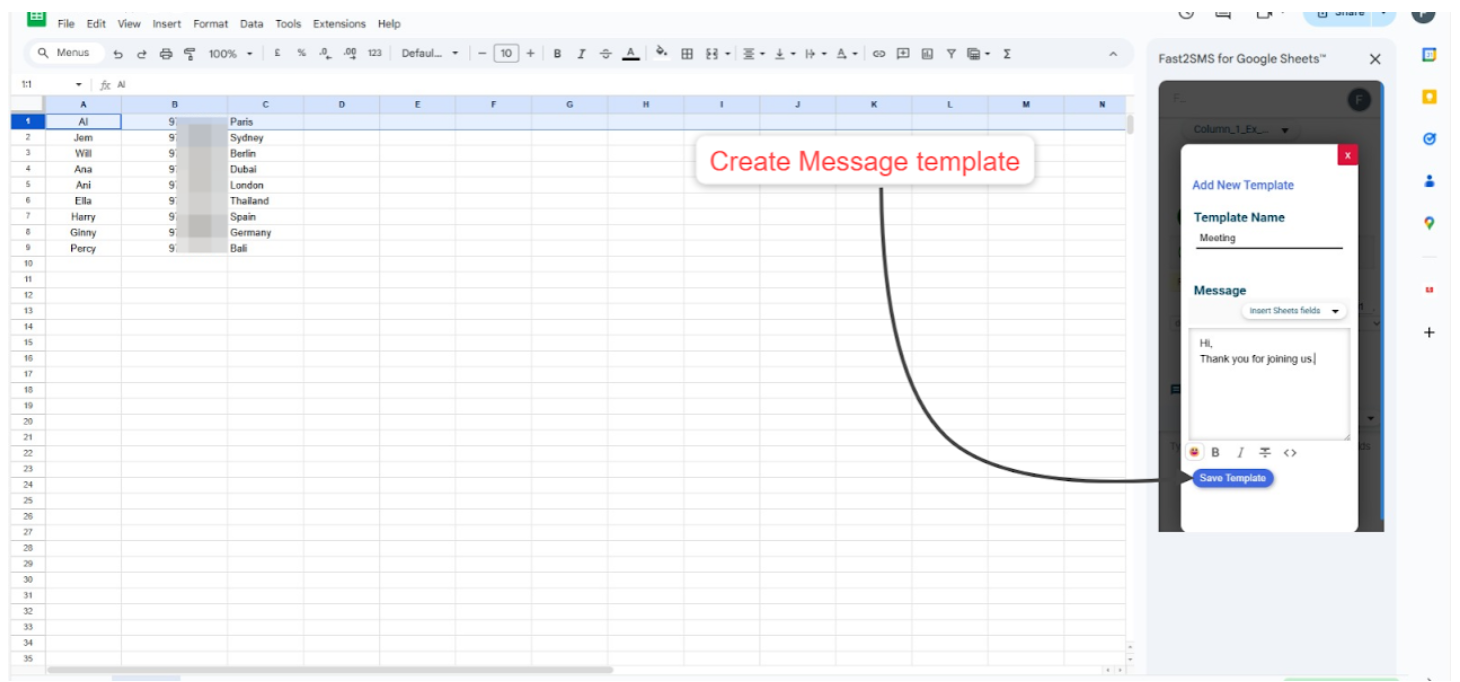Click the paint format icon in toolbar
Screen dimensions: 1460x682
click(190, 54)
